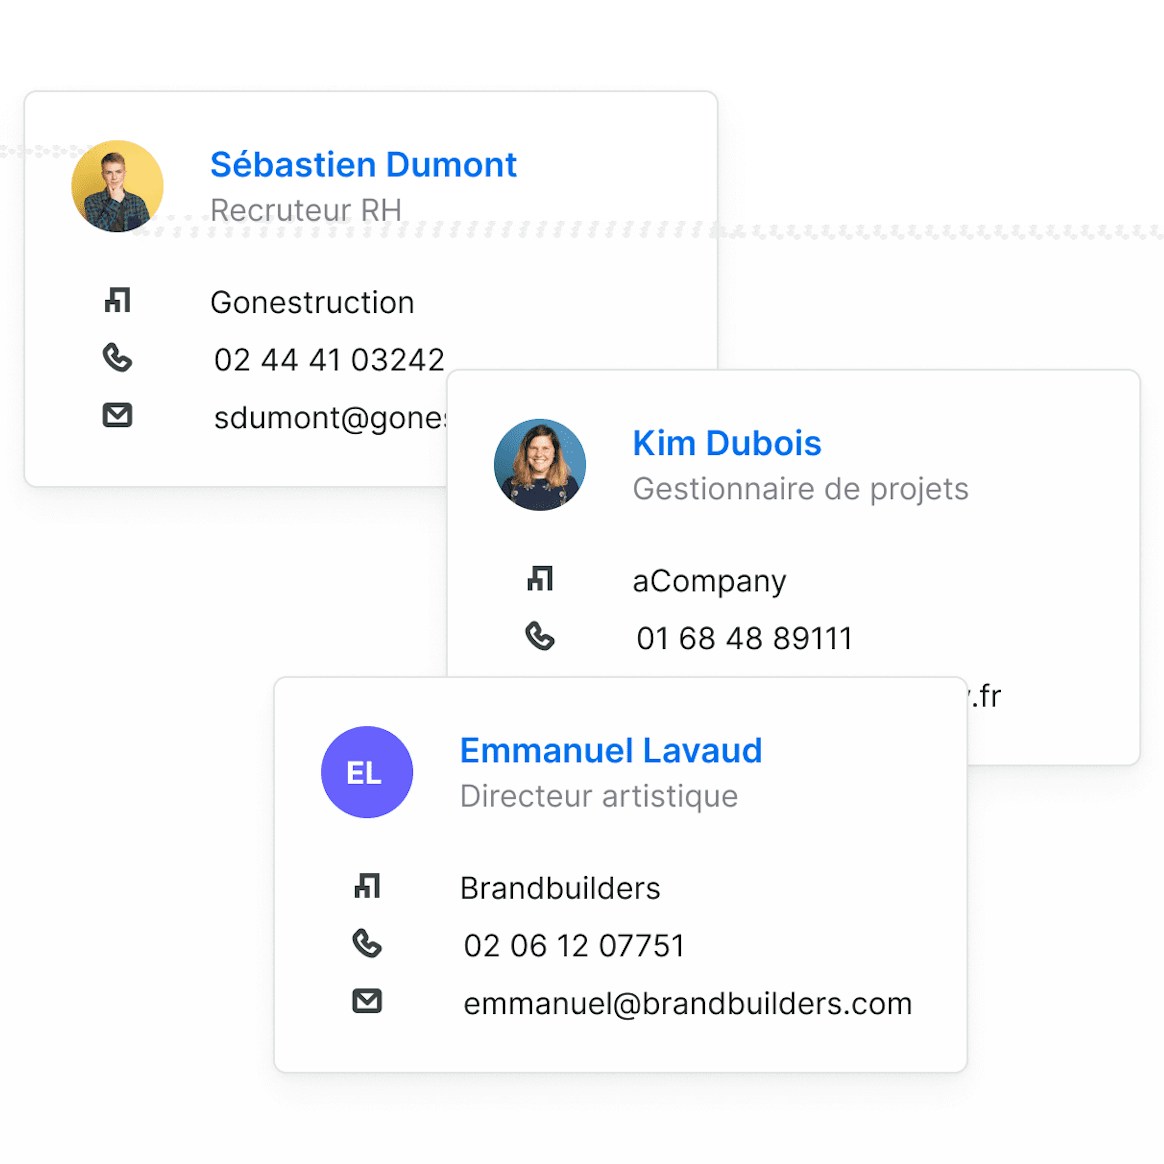Click the phone icon next to 02 06 12 07751
The height and width of the screenshot is (1164, 1164).
[367, 944]
